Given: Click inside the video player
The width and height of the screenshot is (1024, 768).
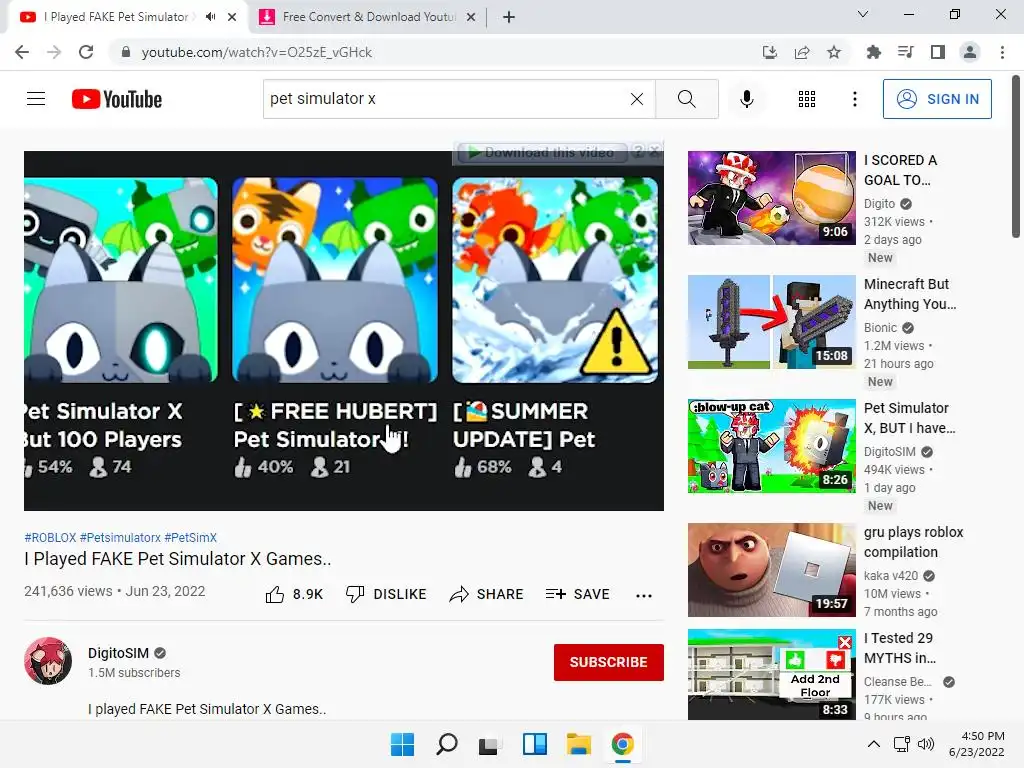Looking at the screenshot, I should click(344, 330).
